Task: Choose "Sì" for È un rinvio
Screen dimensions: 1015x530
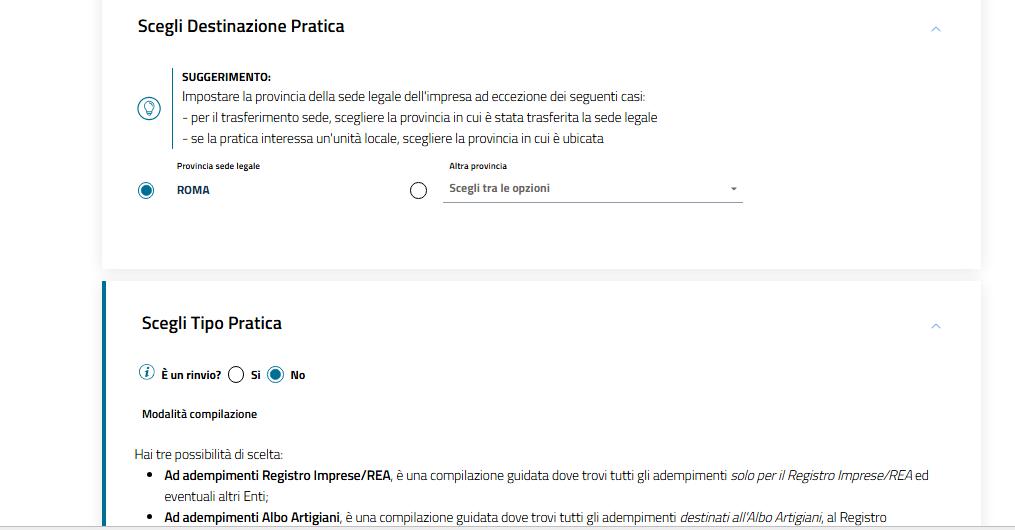Action: [x=236, y=375]
